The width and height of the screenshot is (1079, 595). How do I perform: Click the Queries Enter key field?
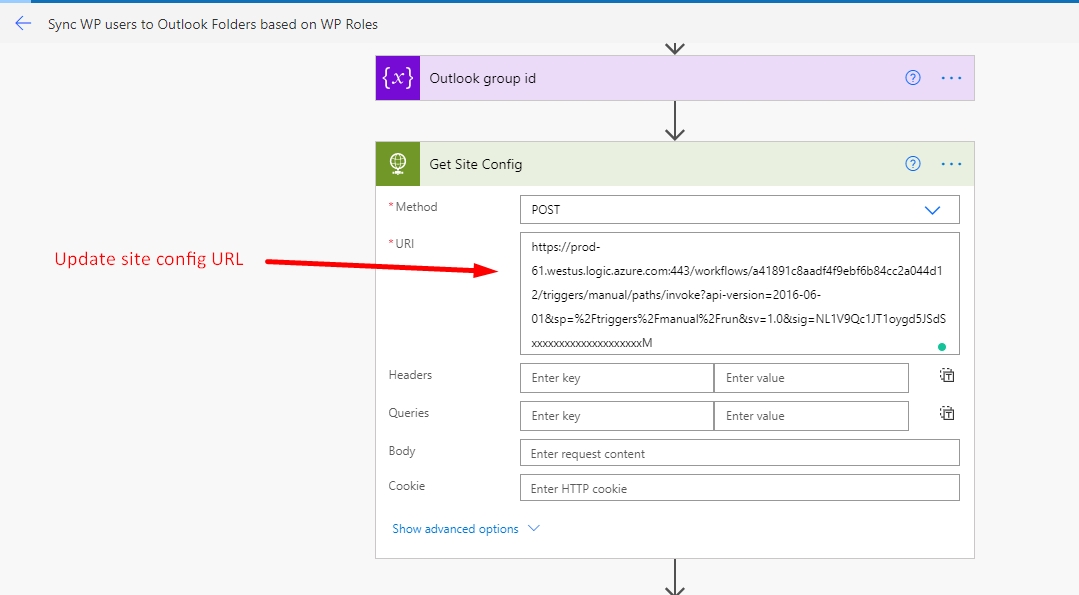pyautogui.click(x=617, y=415)
